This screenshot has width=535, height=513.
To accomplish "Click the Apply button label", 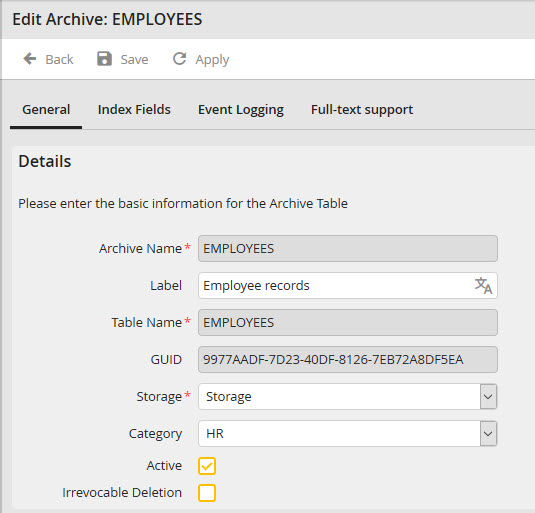I will point(212,60).
